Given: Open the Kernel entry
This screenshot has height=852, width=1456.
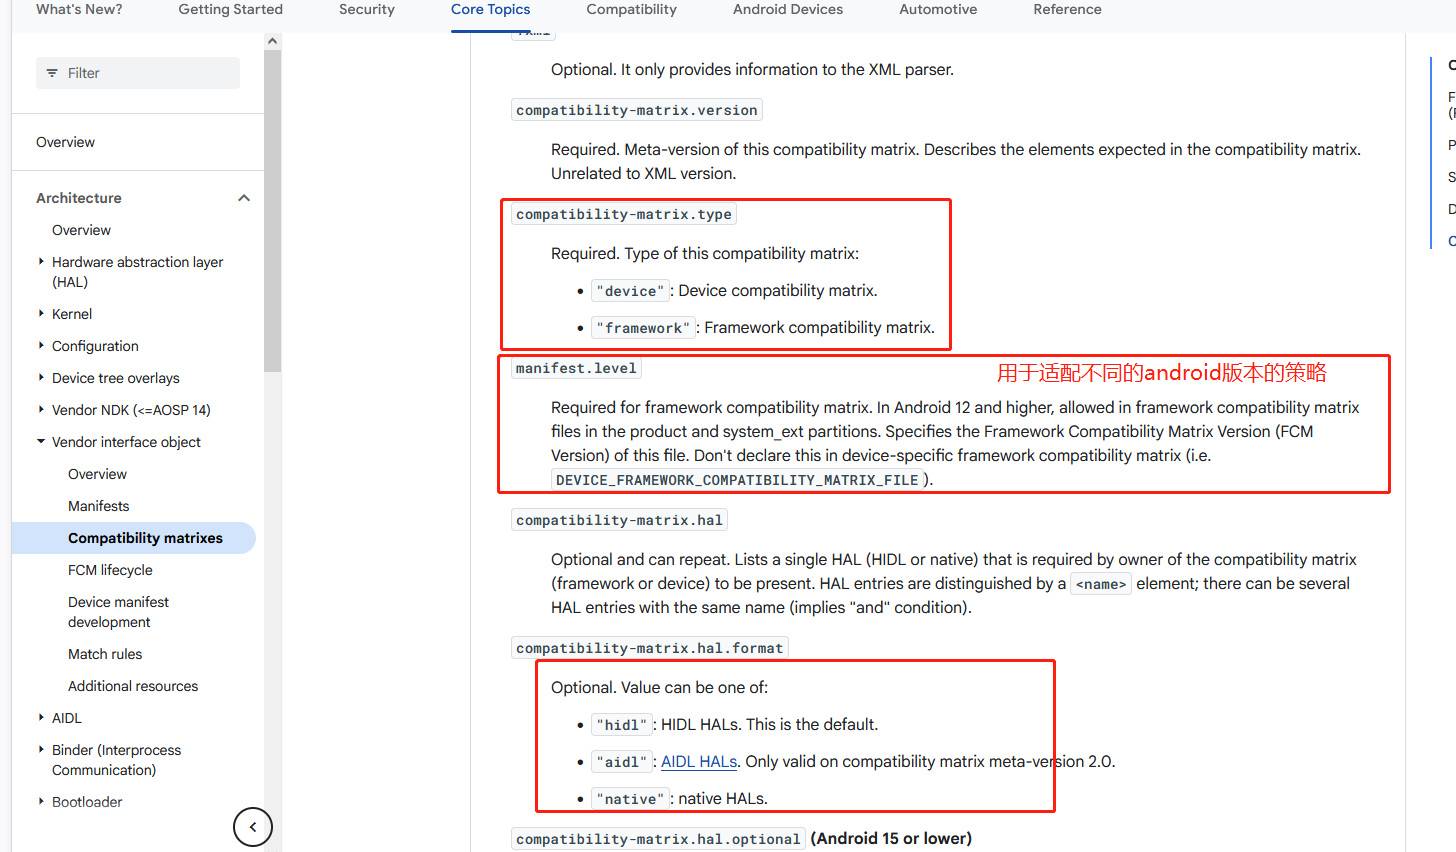Looking at the screenshot, I should tap(72, 314).
